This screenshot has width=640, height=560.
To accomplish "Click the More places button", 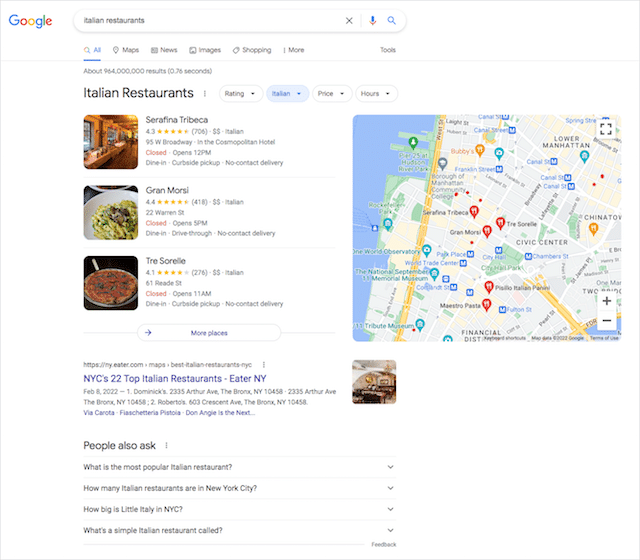I will [x=209, y=333].
